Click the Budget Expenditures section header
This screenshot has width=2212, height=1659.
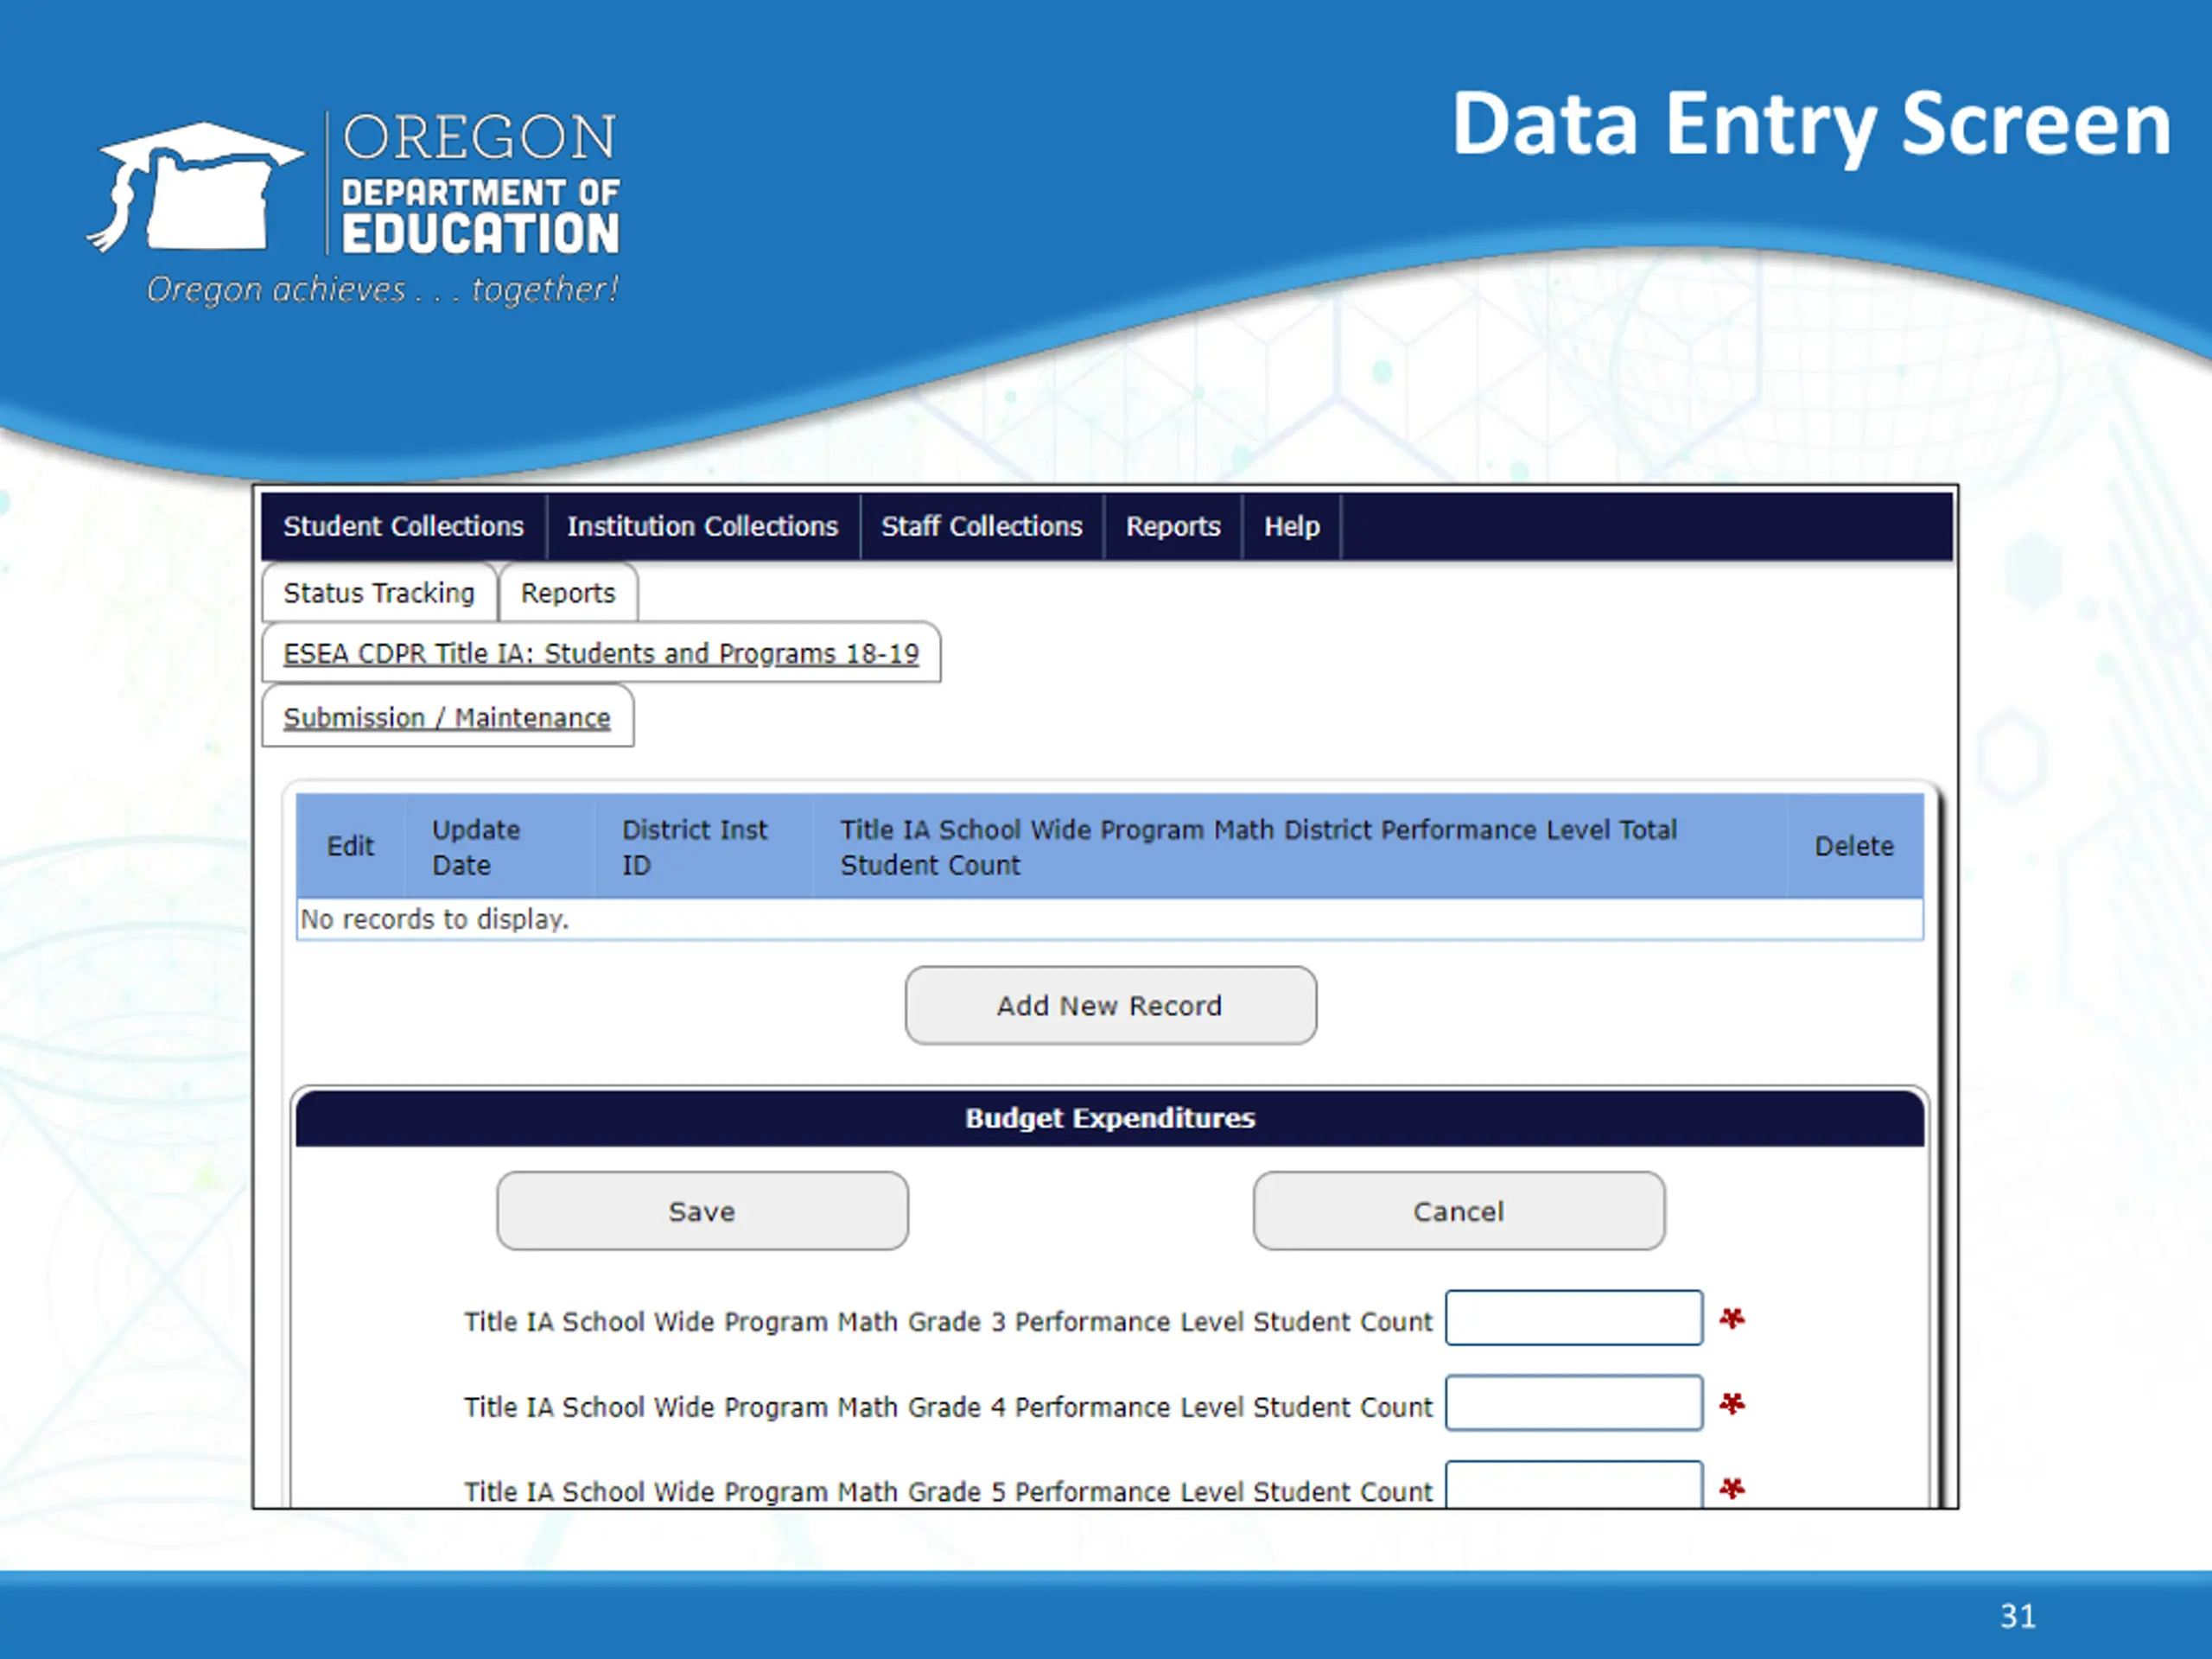[1110, 1118]
